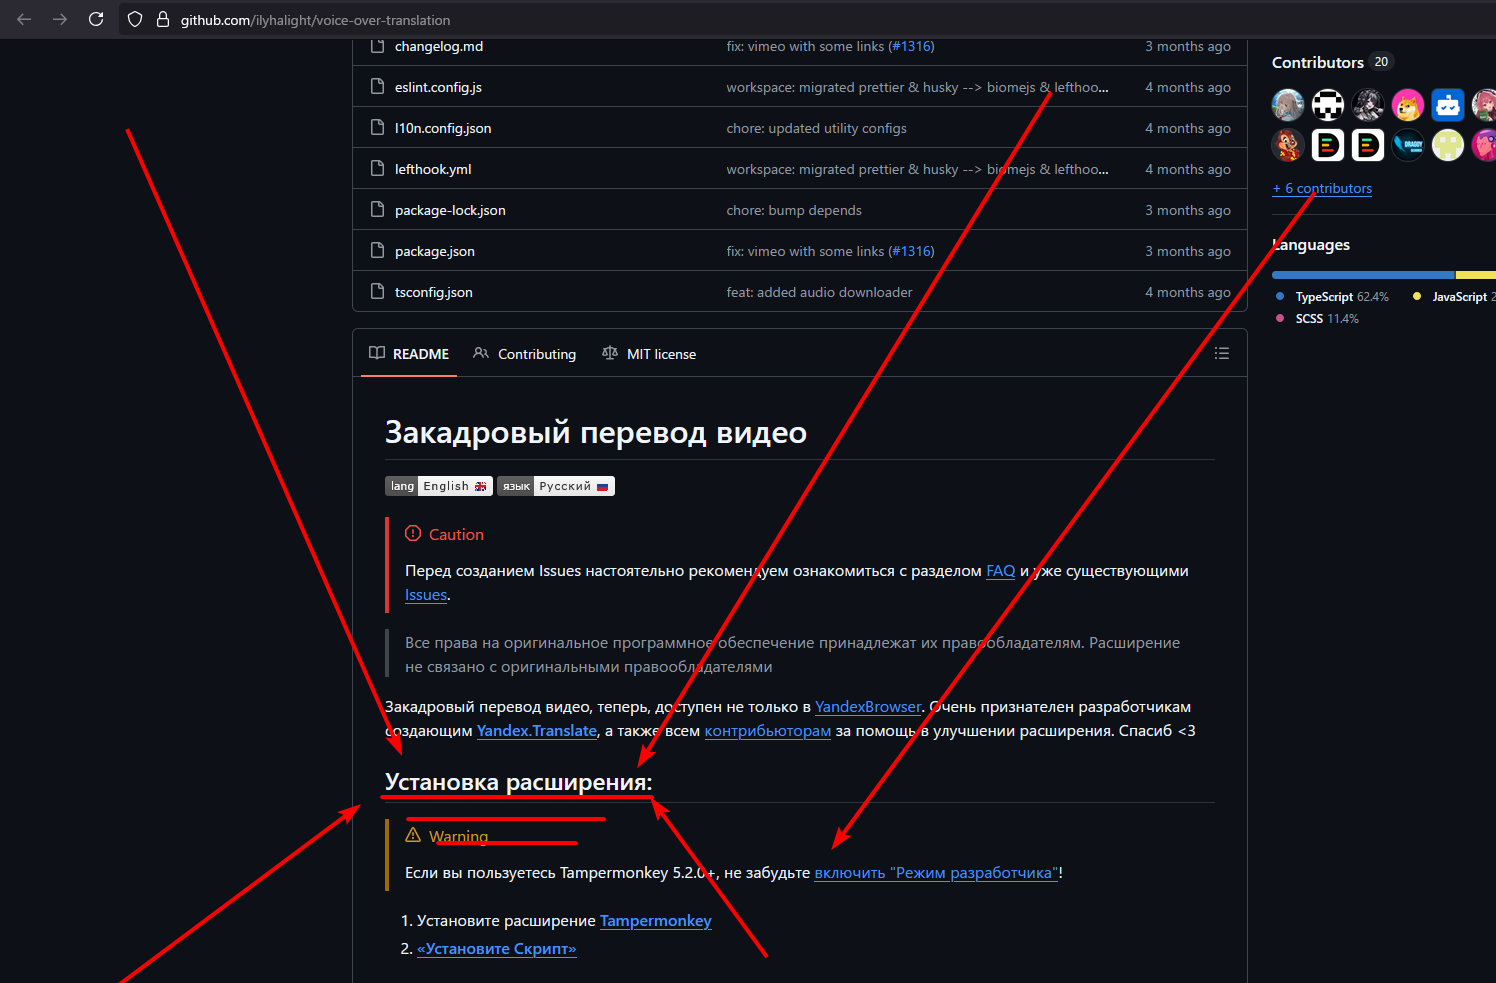
Task: Click the yellow JavaScript segment of the languages bar
Action: tap(1476, 274)
